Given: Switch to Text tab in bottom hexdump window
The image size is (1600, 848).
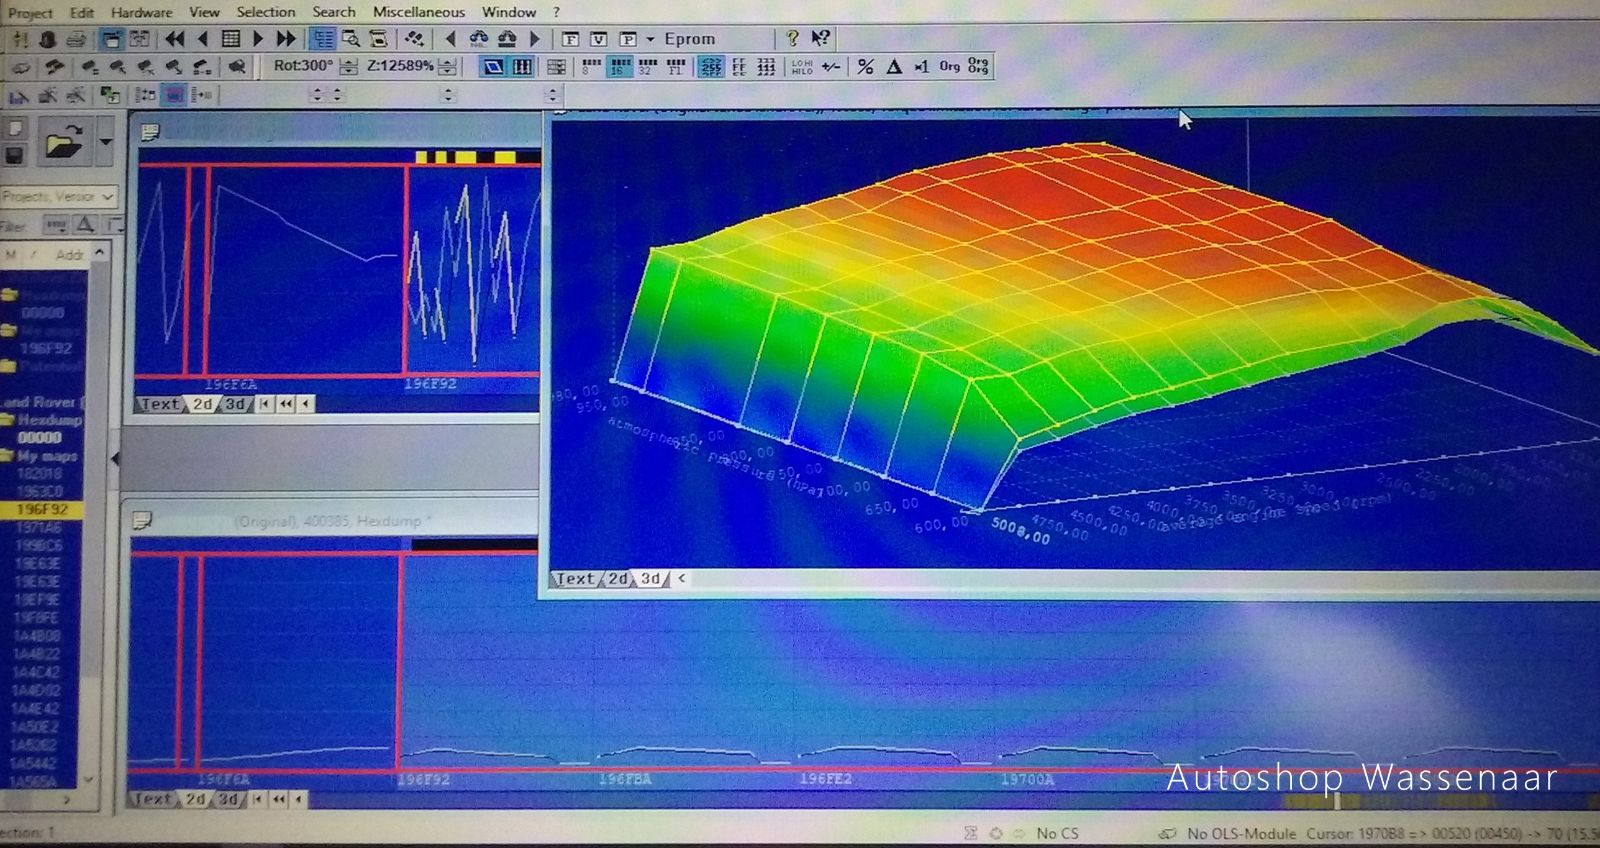Looking at the screenshot, I should tap(153, 800).
